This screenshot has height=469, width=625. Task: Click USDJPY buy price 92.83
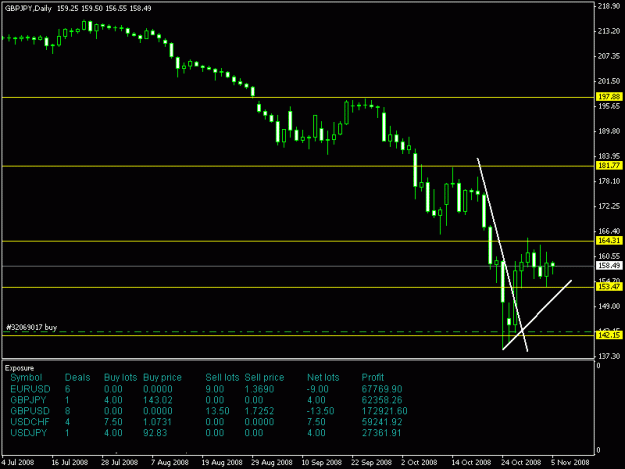(x=155, y=433)
